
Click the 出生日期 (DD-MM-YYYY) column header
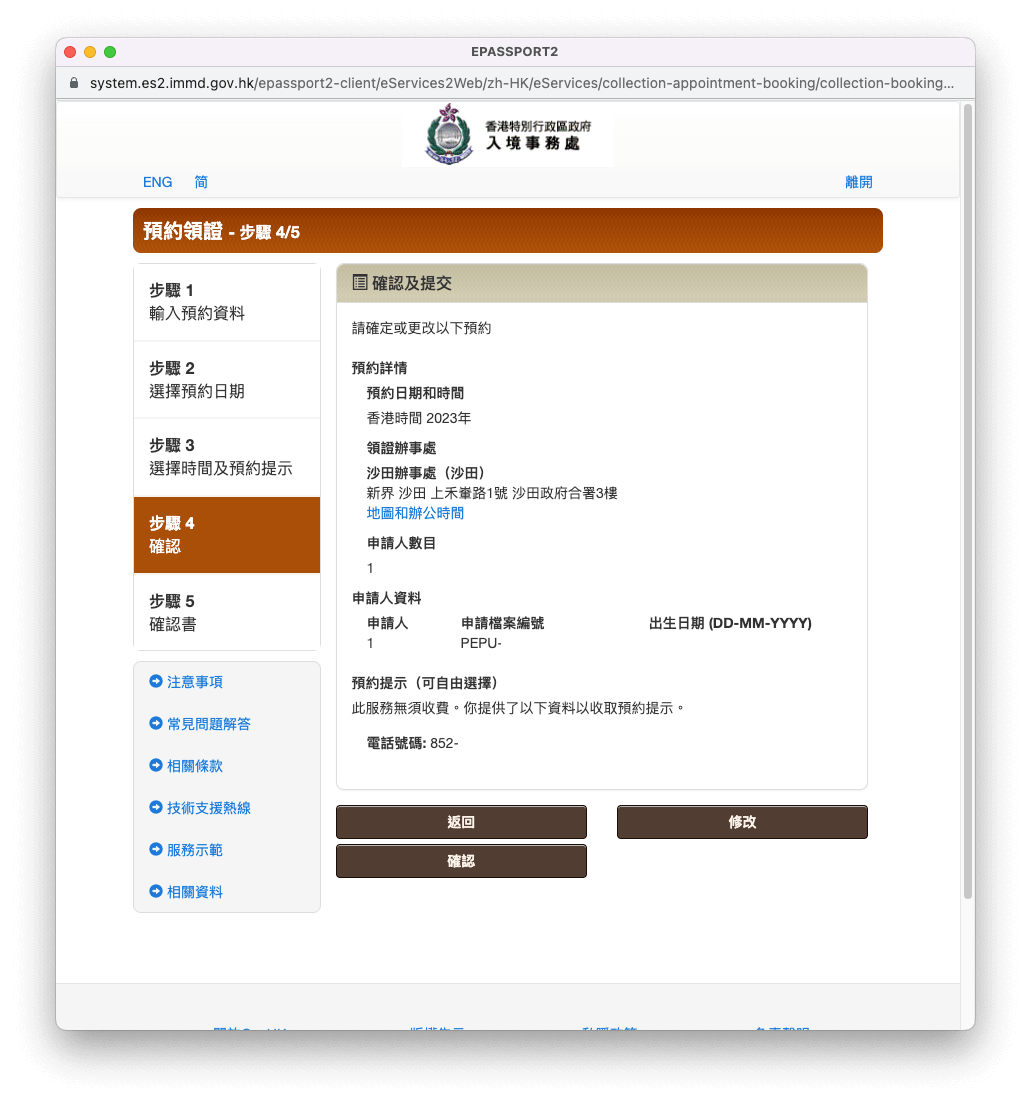point(730,623)
